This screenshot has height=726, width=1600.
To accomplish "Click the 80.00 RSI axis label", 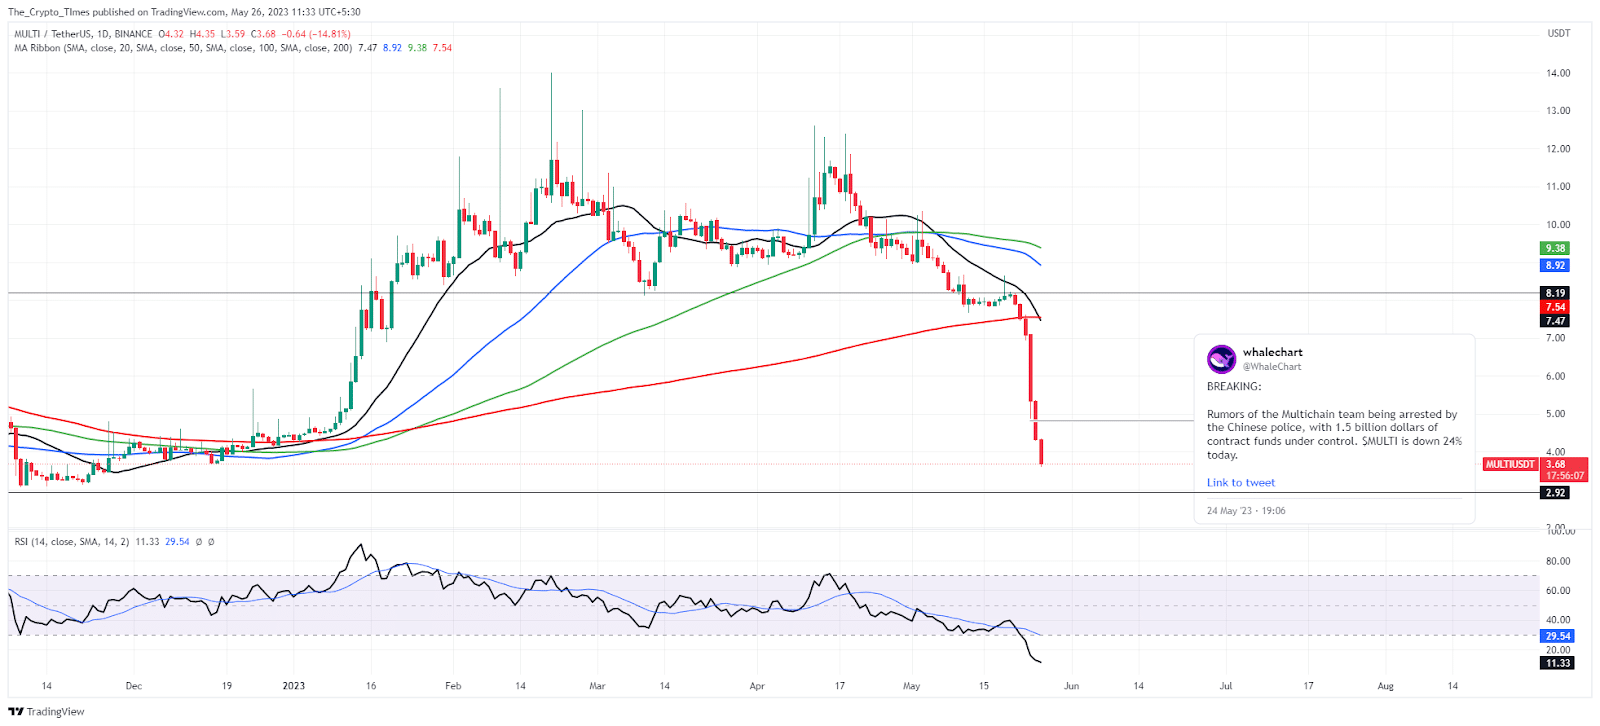I will [1558, 561].
